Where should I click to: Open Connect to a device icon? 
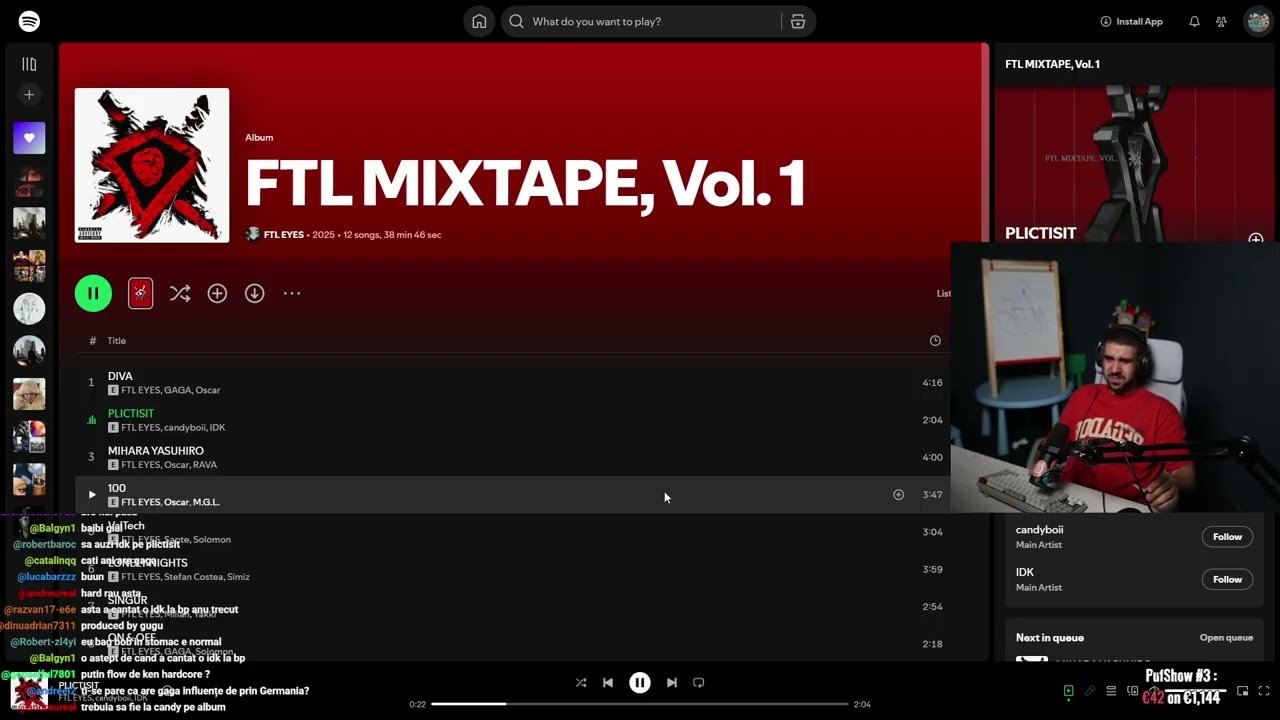1132,691
